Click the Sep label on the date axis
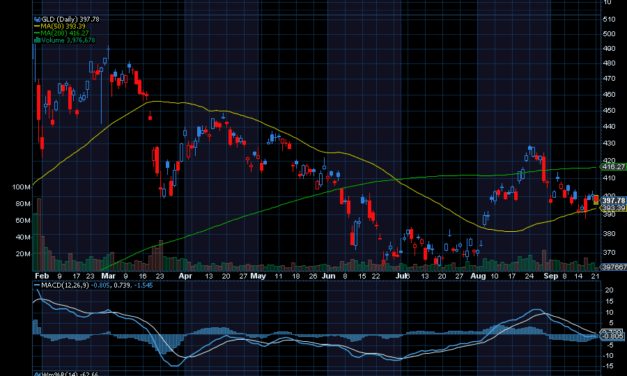 coord(551,276)
